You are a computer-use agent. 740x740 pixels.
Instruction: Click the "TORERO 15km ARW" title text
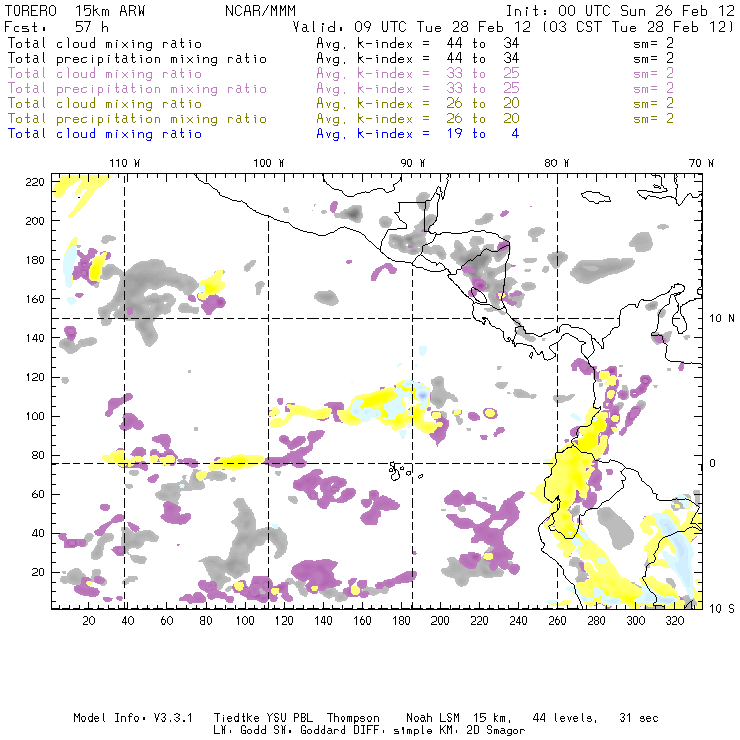tap(75, 11)
